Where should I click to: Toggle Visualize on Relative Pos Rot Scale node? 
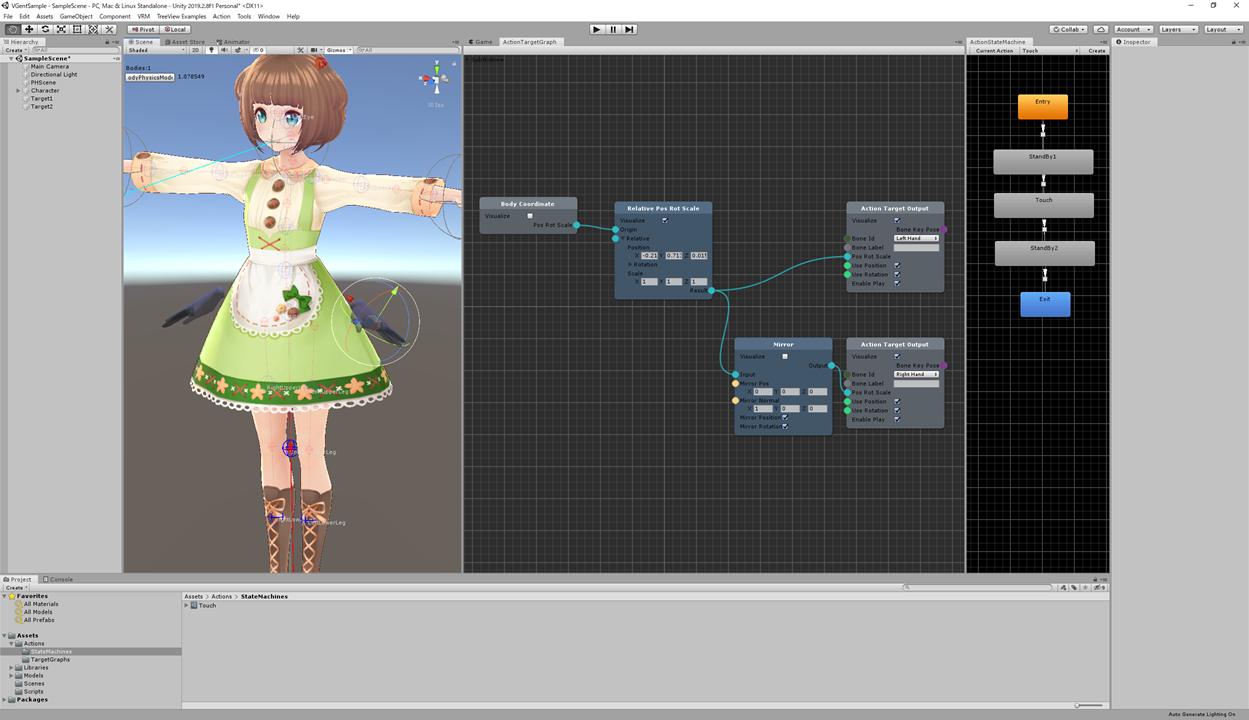point(665,220)
